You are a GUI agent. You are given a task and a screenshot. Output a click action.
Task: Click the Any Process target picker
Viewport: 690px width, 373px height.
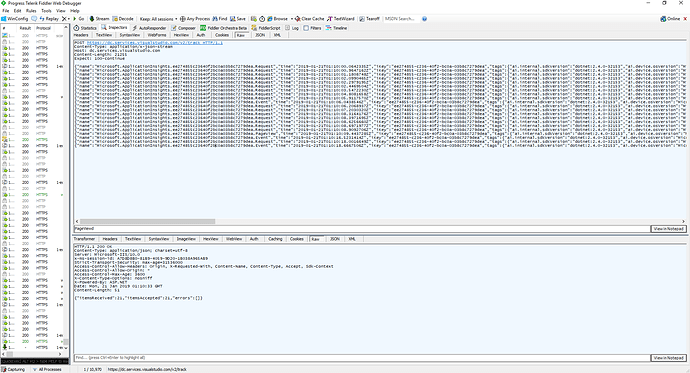coord(195,19)
